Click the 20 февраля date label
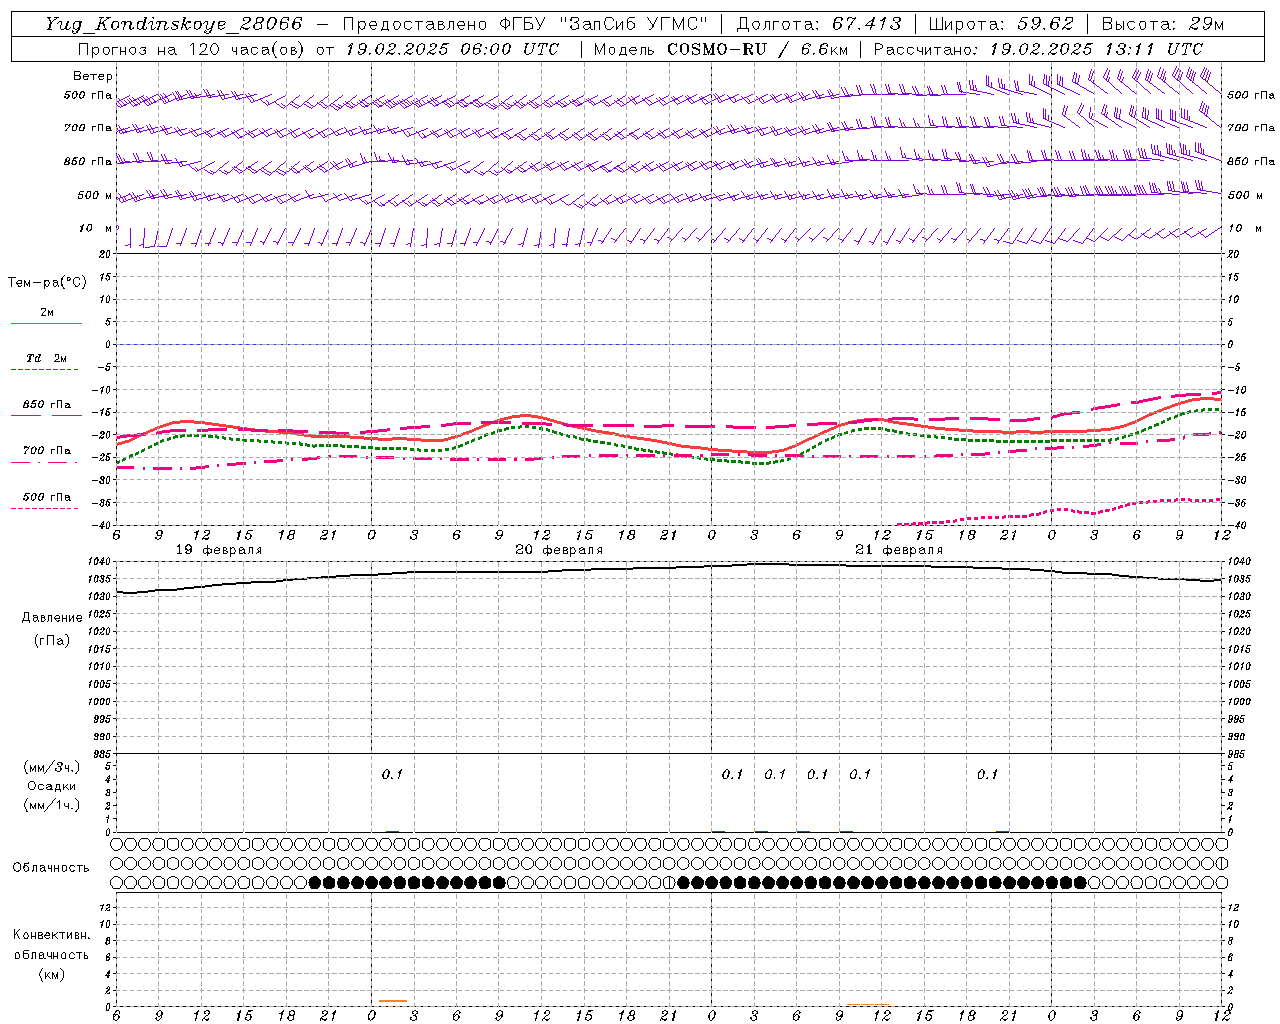This screenshot has width=1280, height=1024. (559, 550)
